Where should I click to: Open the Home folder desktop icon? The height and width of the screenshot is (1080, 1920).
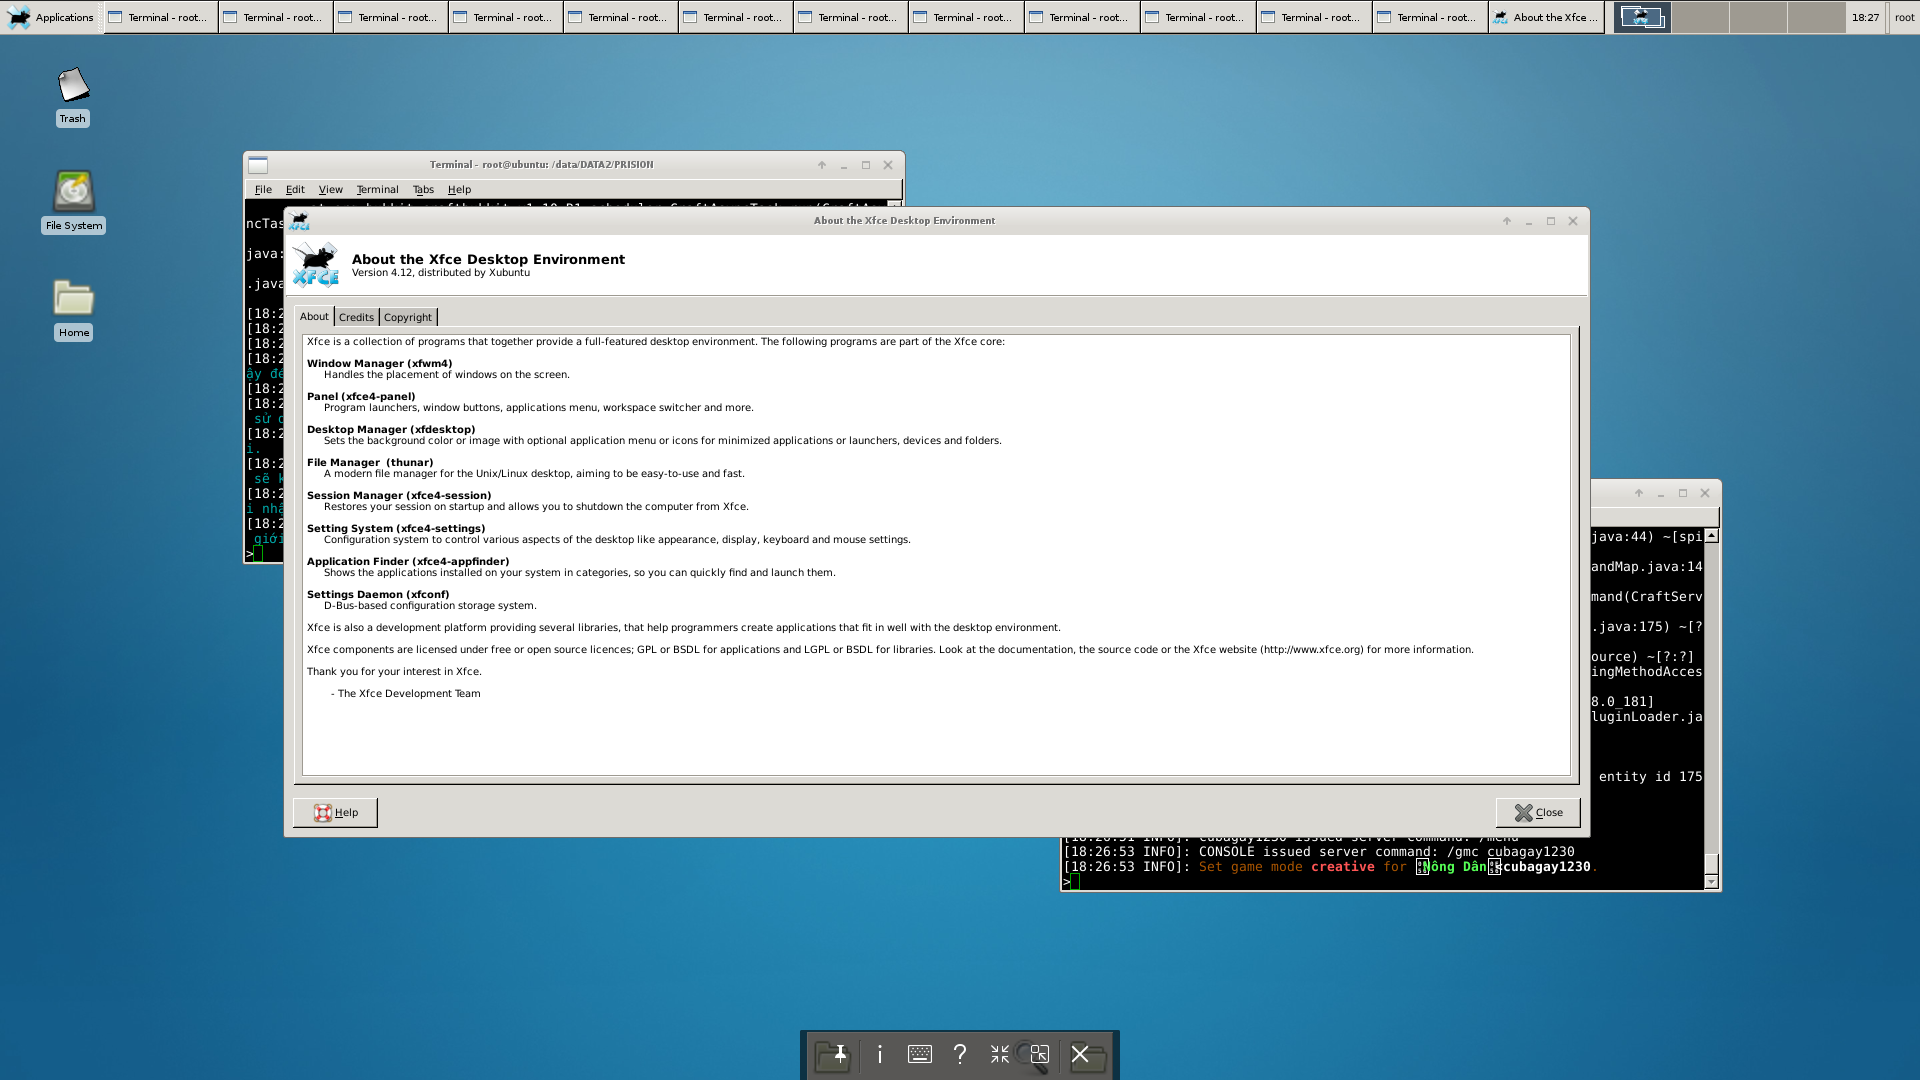point(73,299)
